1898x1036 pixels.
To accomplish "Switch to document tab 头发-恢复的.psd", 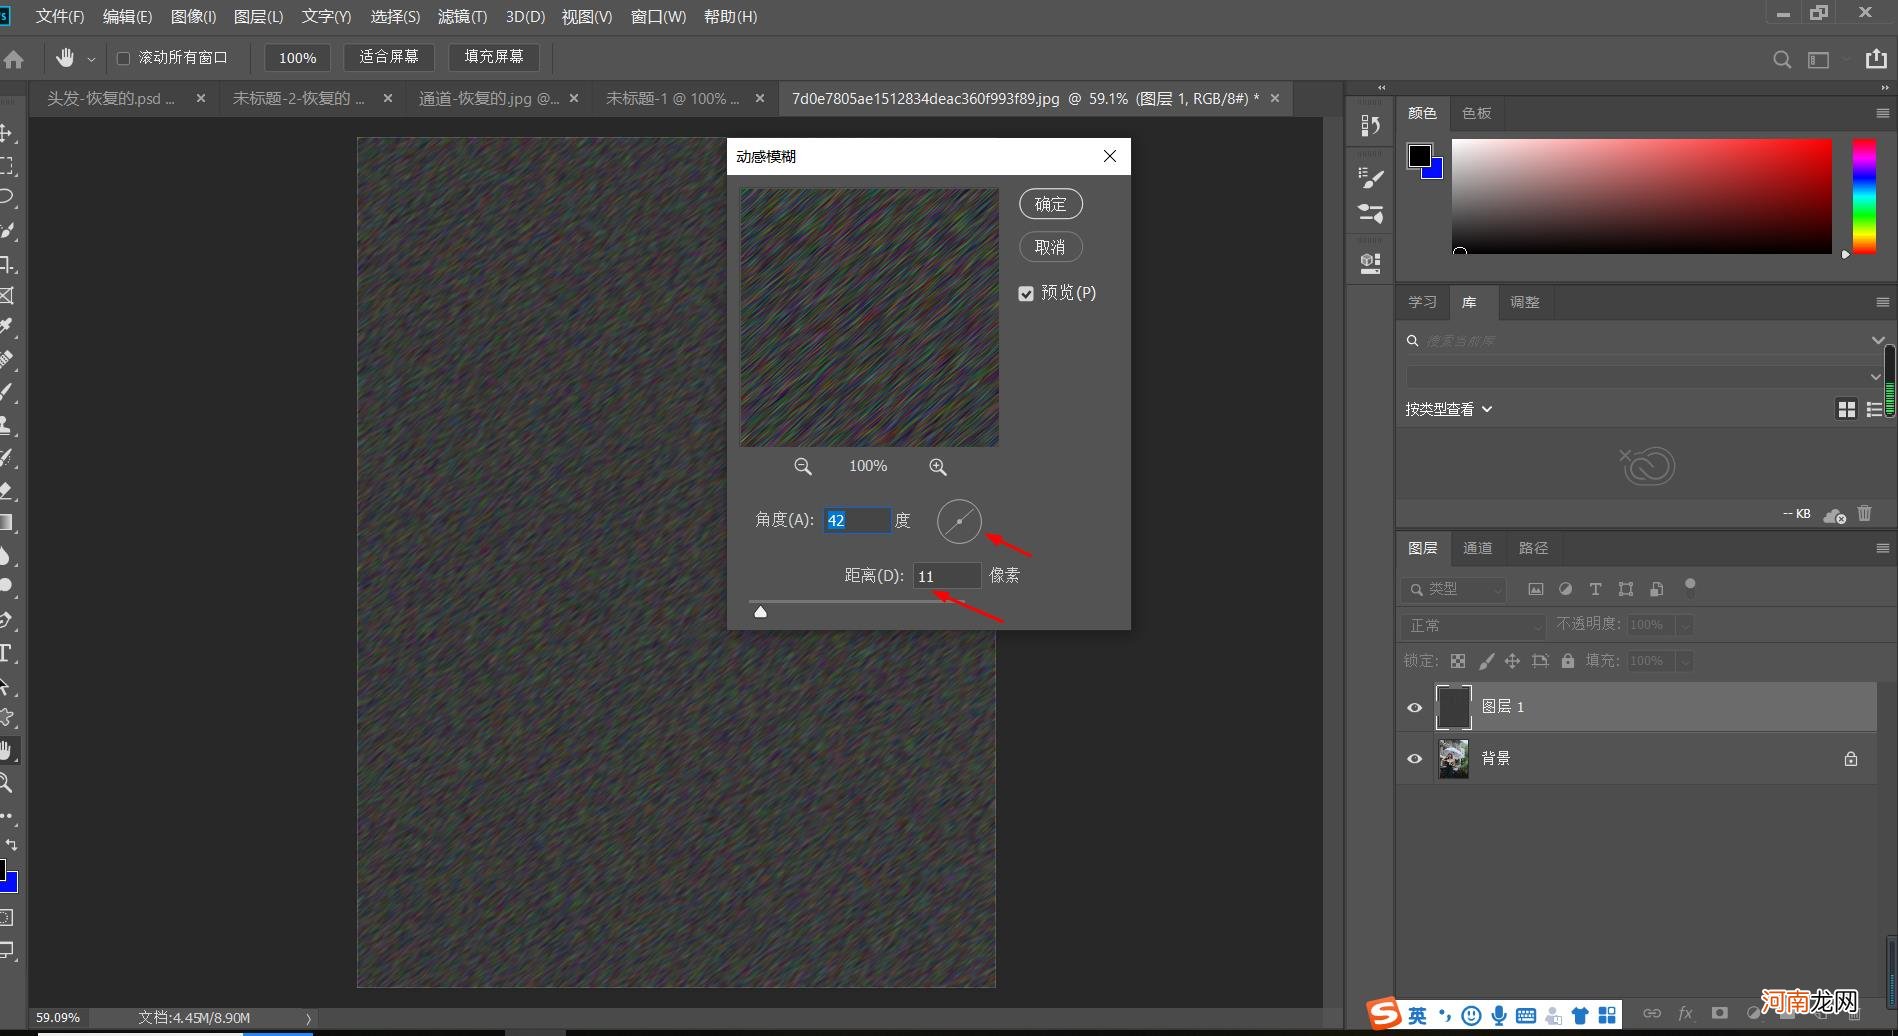I will tap(111, 98).
